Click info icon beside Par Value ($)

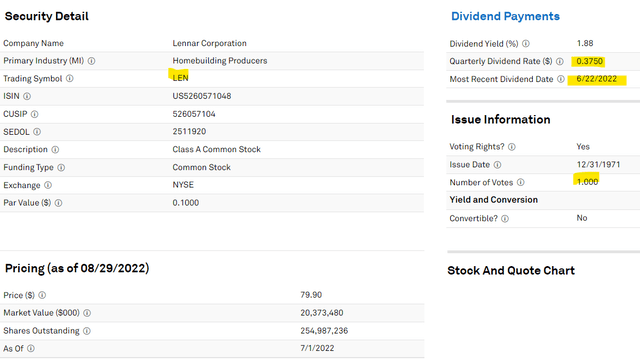[x=58, y=203]
